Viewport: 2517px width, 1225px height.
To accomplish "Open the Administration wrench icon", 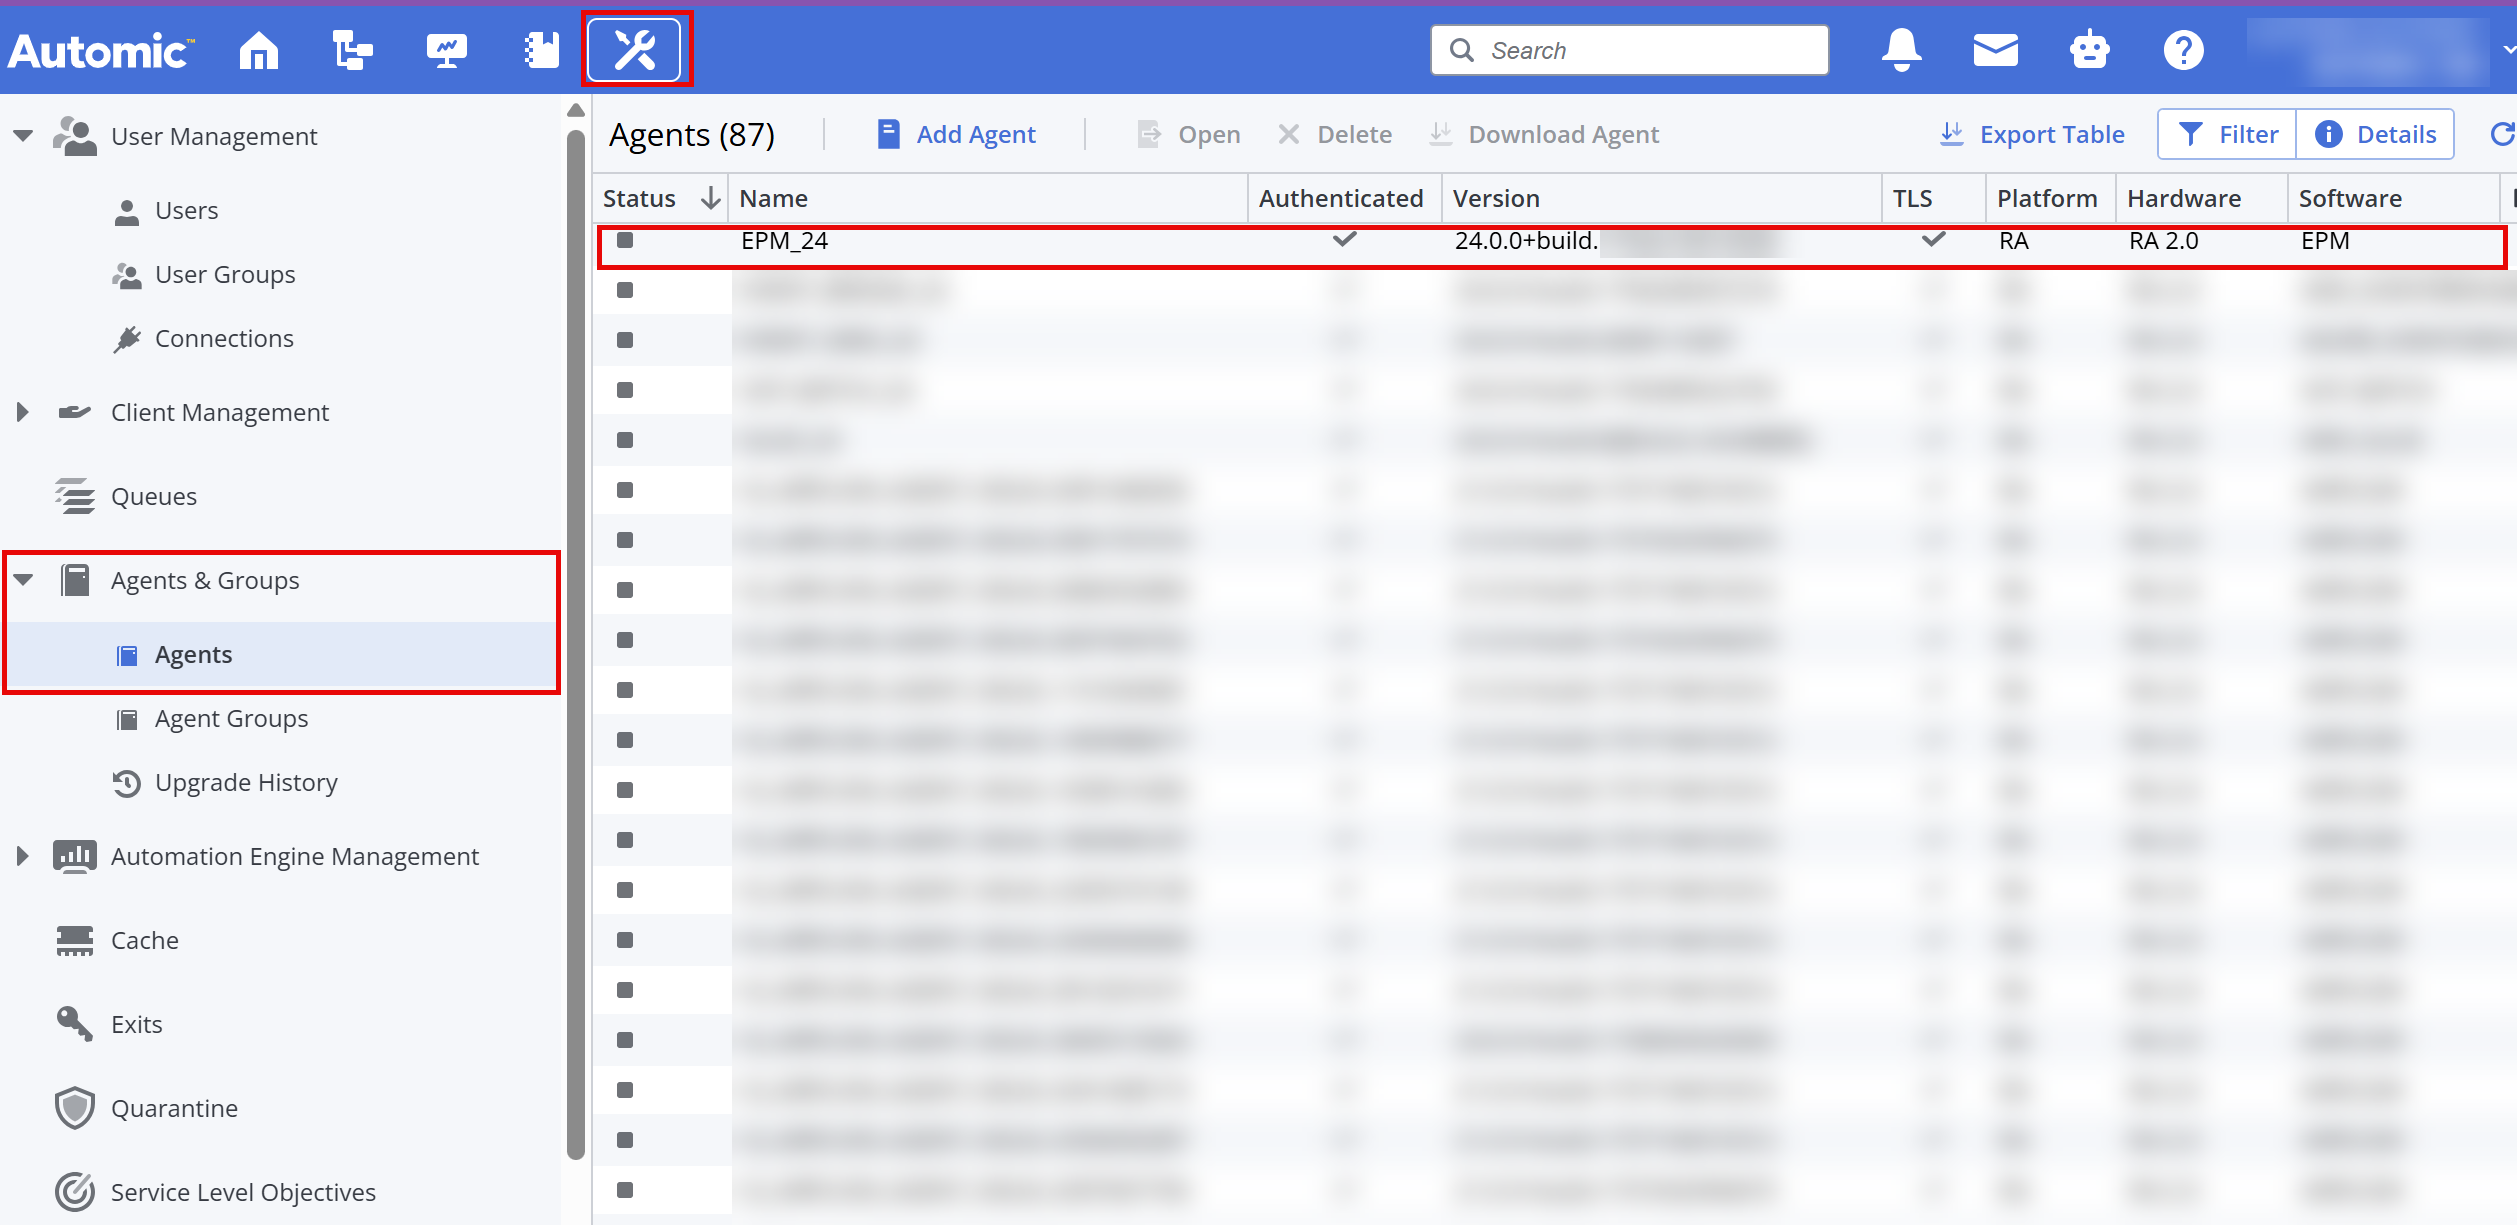I will [635, 50].
